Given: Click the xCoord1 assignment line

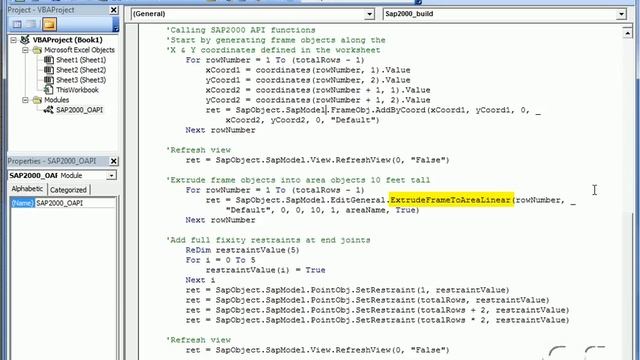Looking at the screenshot, I should 308,70.
